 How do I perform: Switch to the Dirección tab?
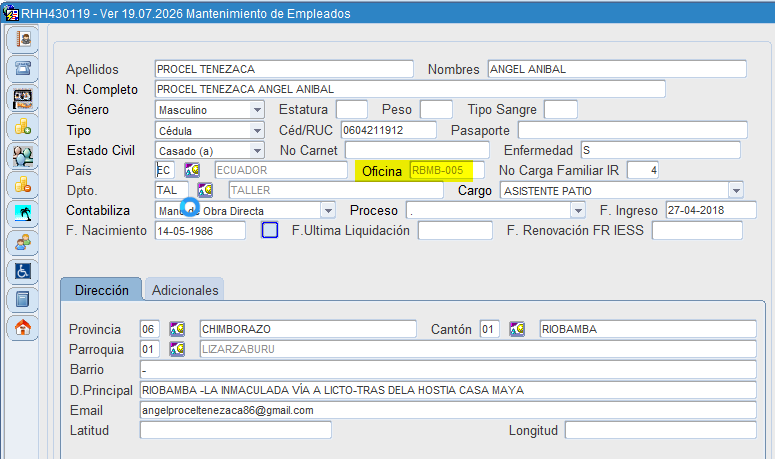point(101,290)
